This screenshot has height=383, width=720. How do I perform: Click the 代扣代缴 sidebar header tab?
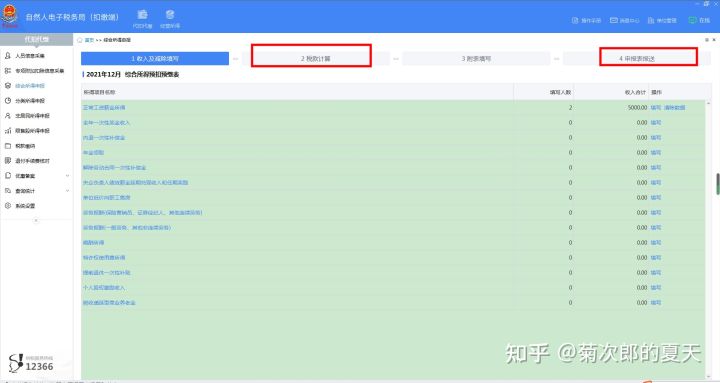click(x=36, y=39)
